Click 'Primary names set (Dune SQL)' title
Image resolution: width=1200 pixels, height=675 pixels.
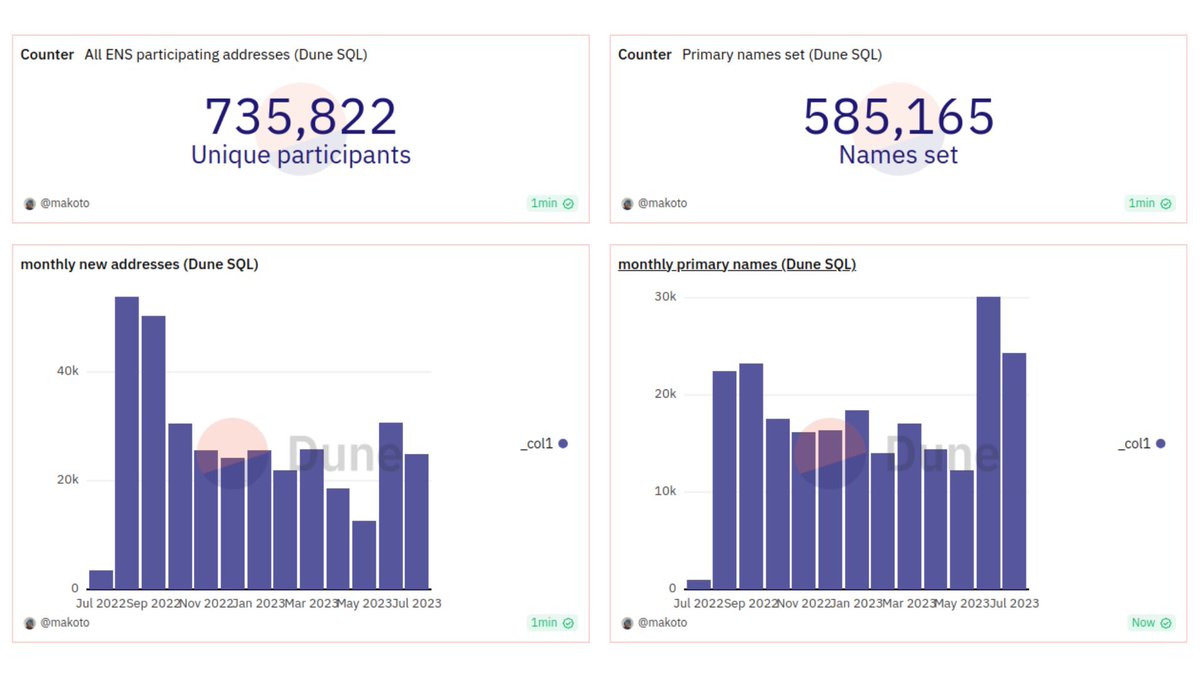pyautogui.click(x=782, y=55)
